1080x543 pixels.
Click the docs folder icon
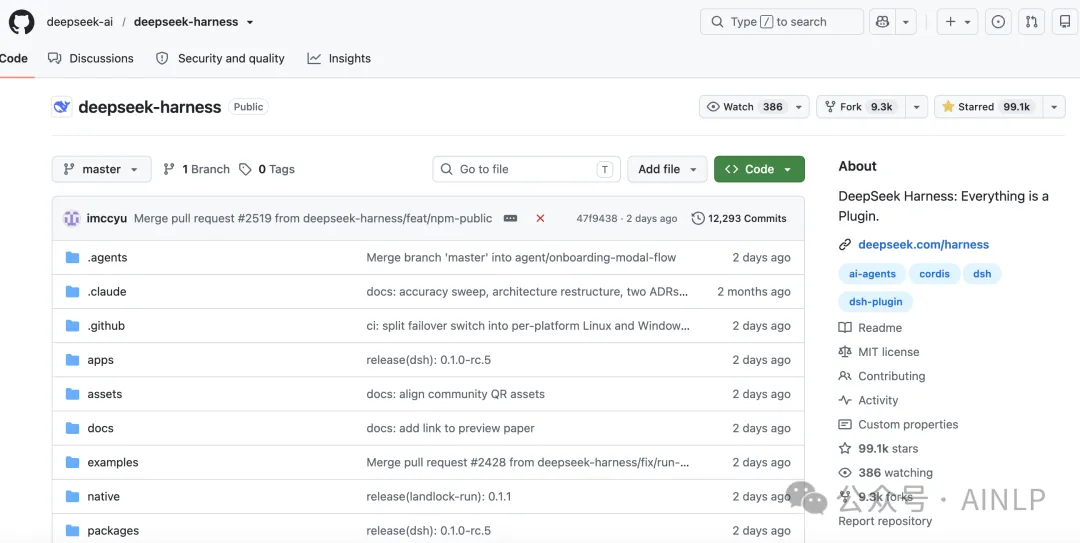pos(72,428)
